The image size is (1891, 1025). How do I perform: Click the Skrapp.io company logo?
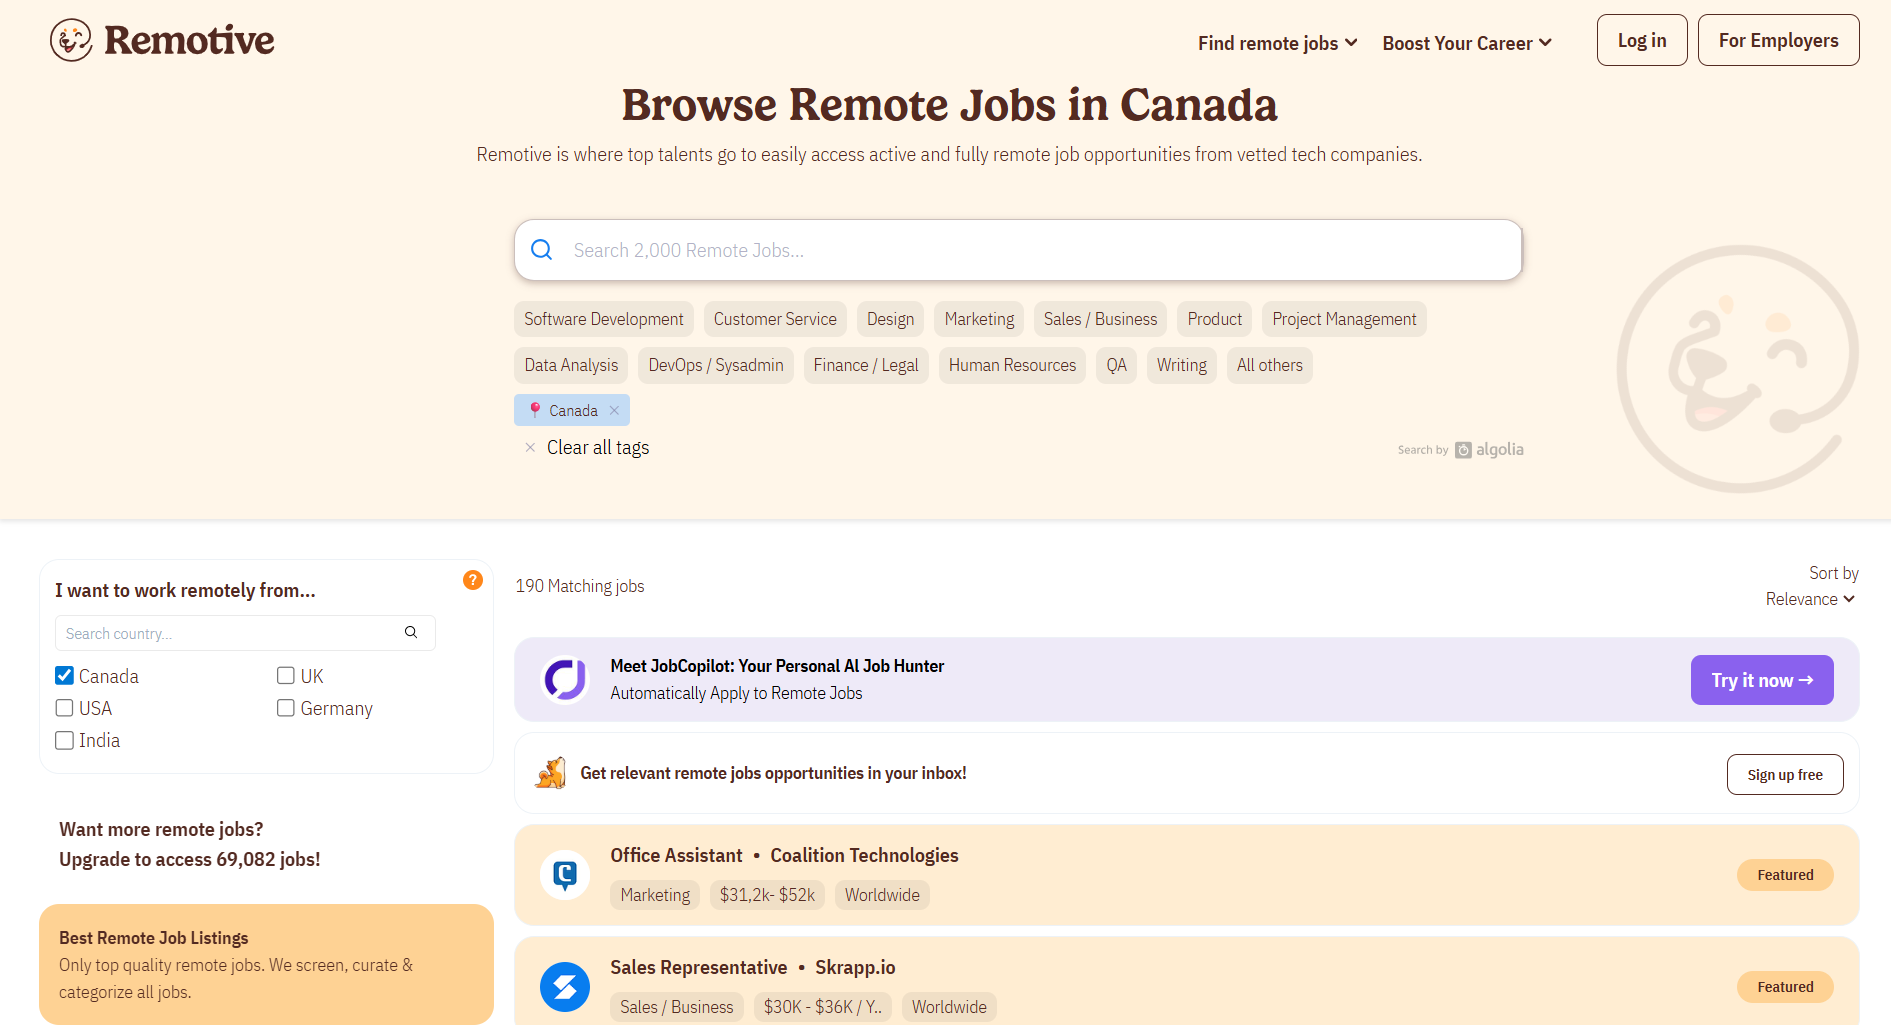565,987
